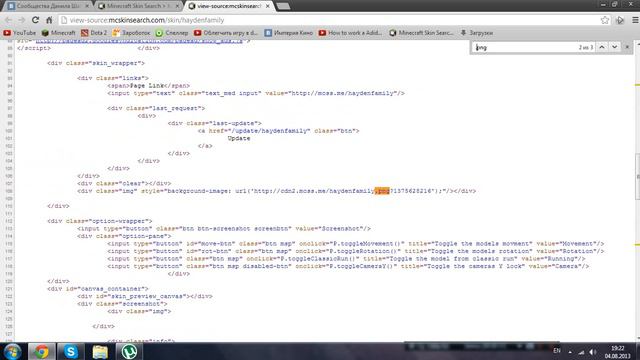Click the browser forward arrow

pos(22,20)
